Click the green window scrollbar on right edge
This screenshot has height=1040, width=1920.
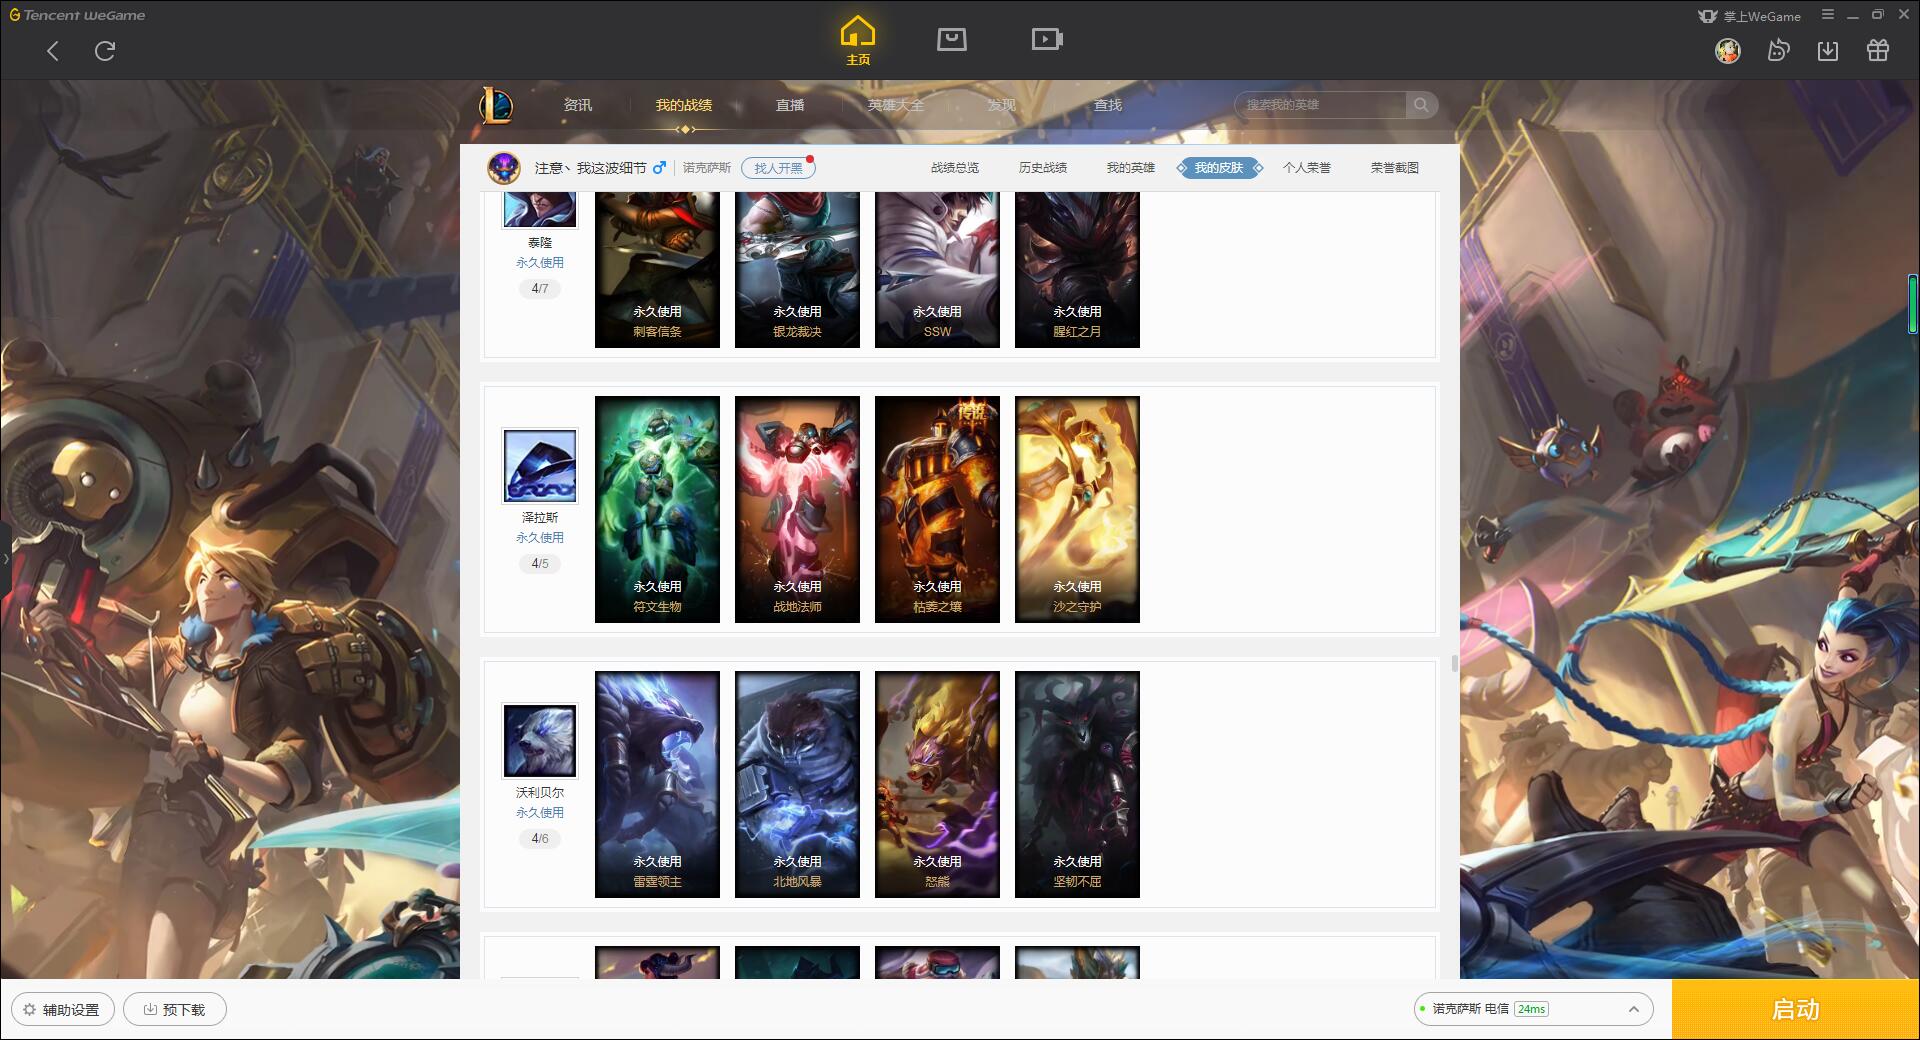click(x=1913, y=304)
